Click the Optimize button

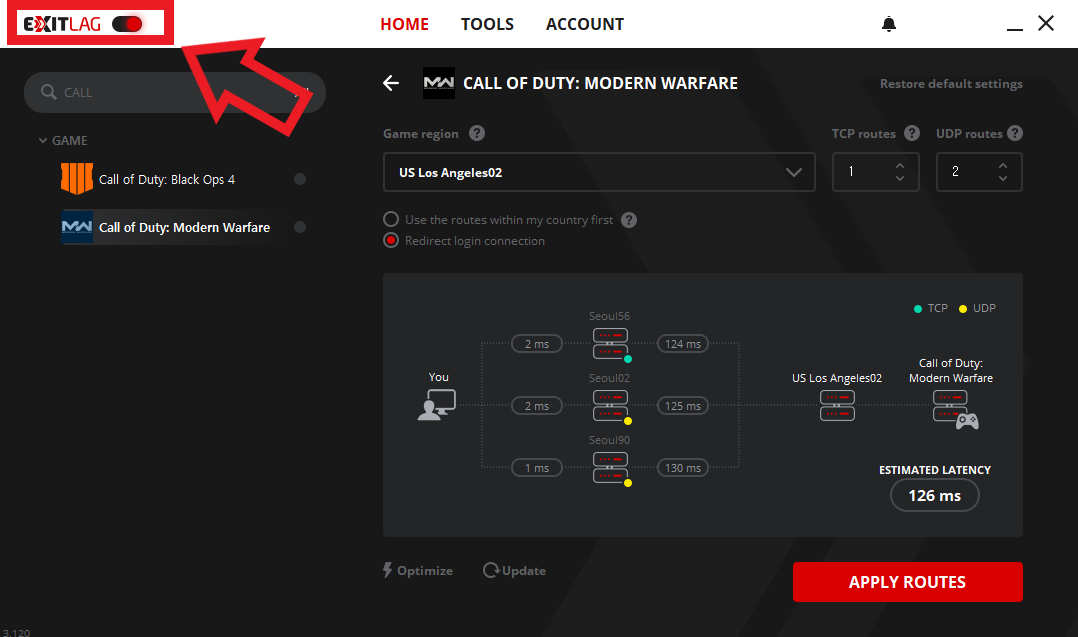click(x=418, y=570)
